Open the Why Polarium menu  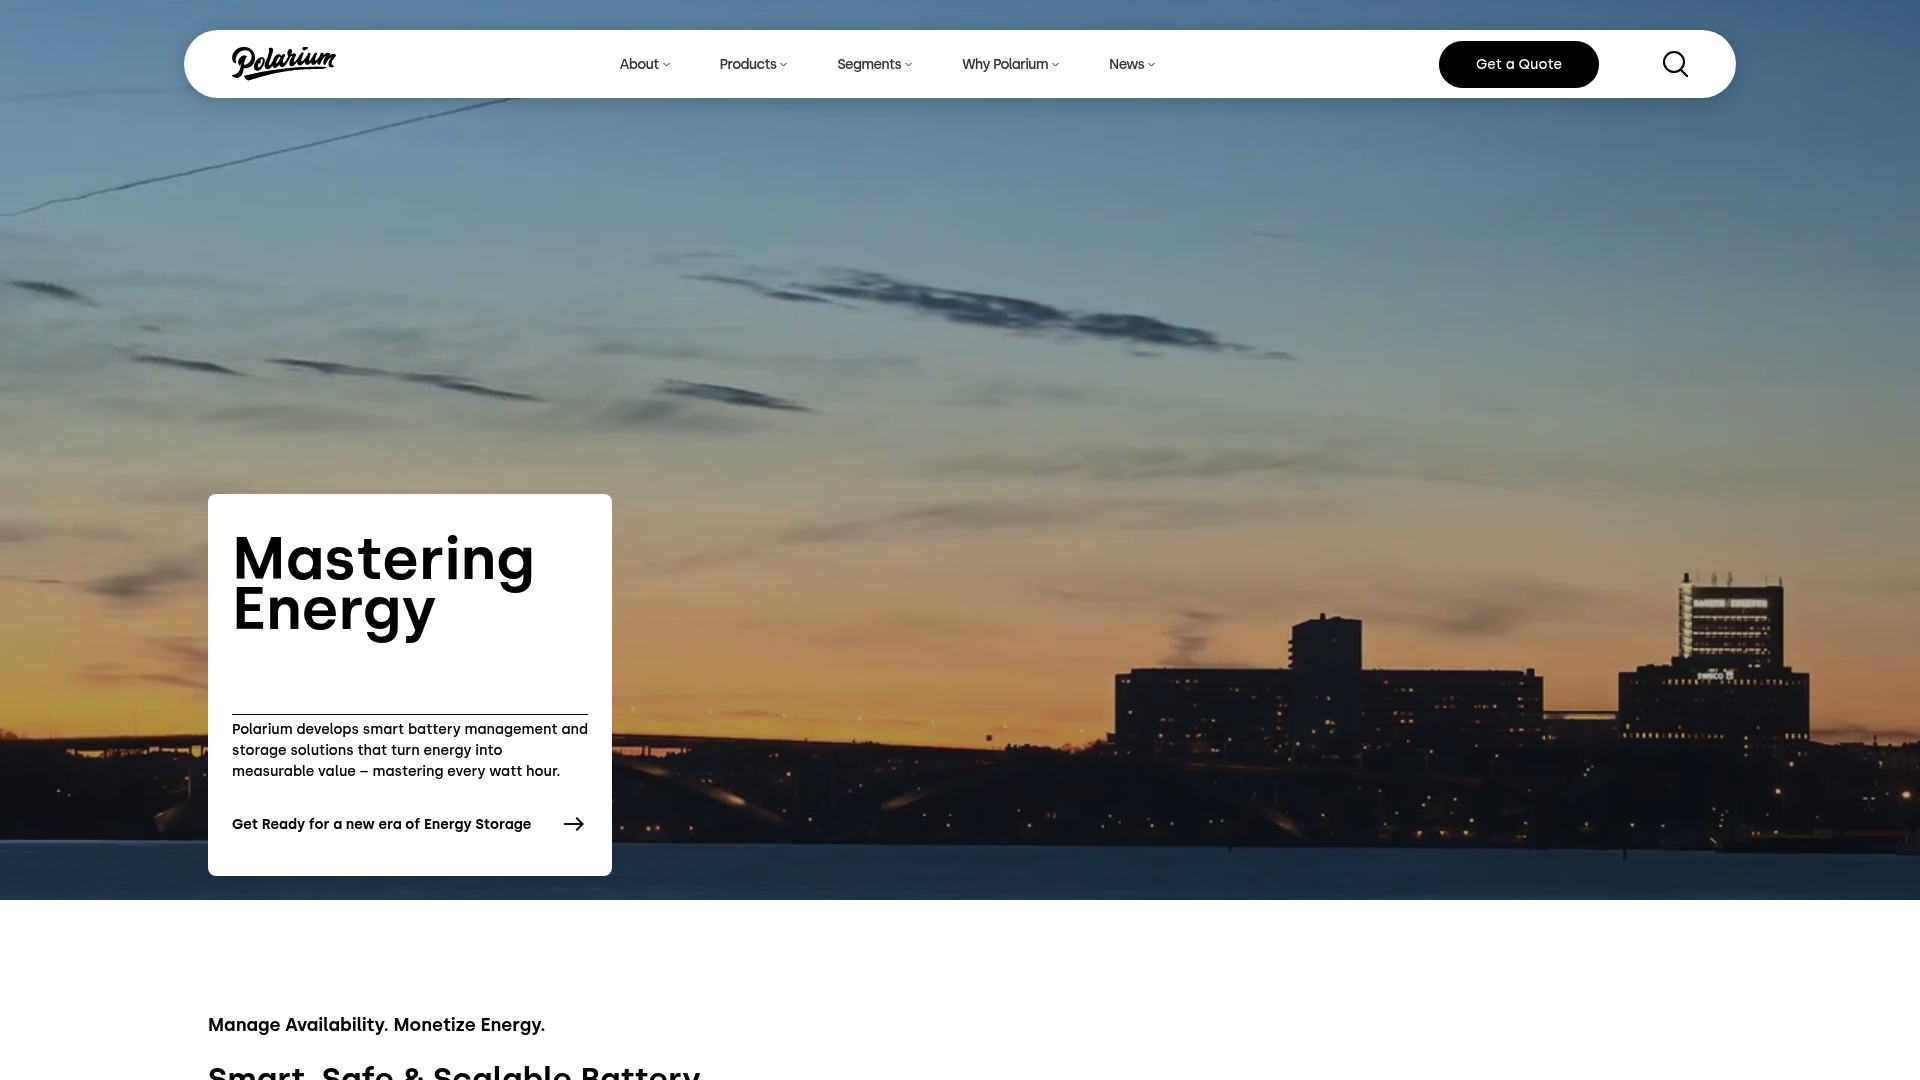(1004, 64)
